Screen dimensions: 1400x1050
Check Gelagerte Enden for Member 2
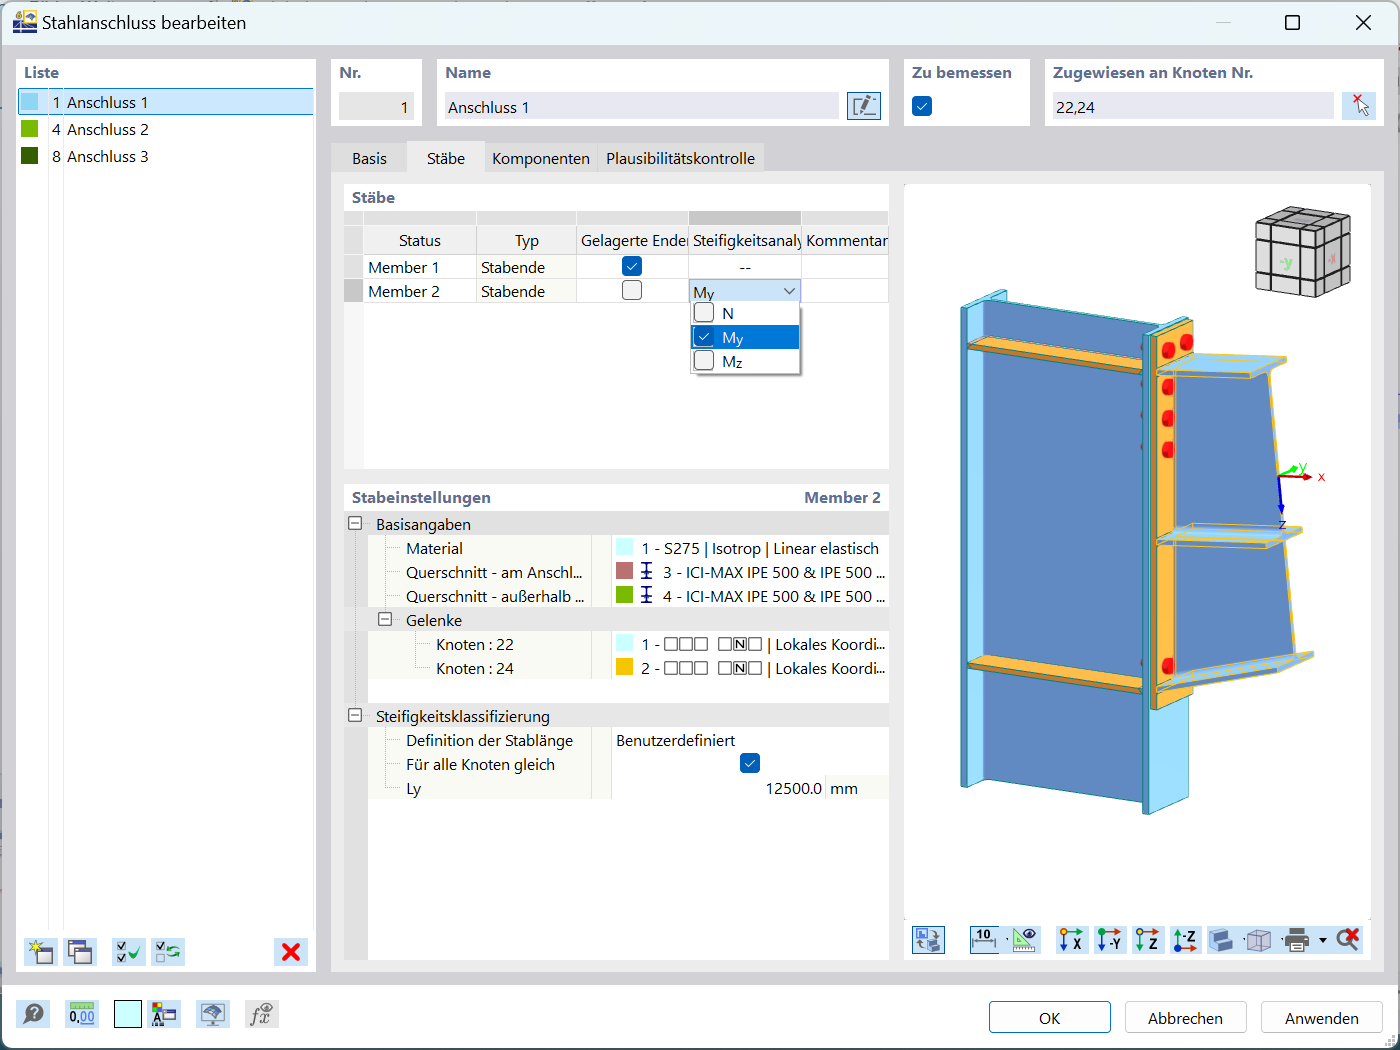pos(632,291)
